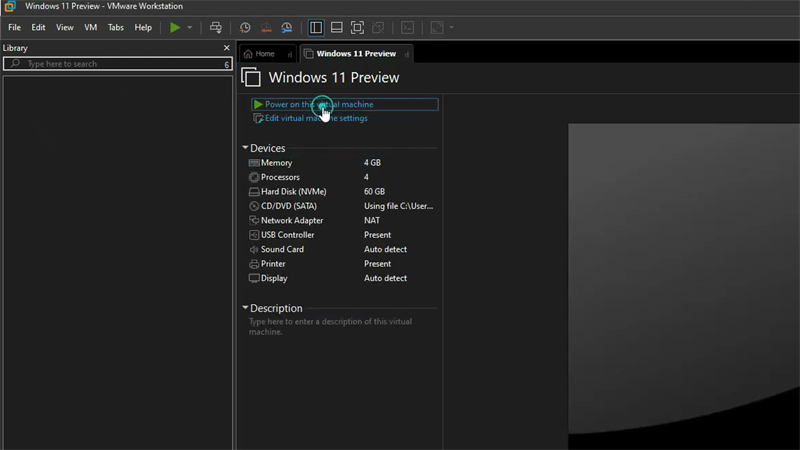800x450 pixels.
Task: Click the Revert to snapshot icon
Action: click(266, 28)
